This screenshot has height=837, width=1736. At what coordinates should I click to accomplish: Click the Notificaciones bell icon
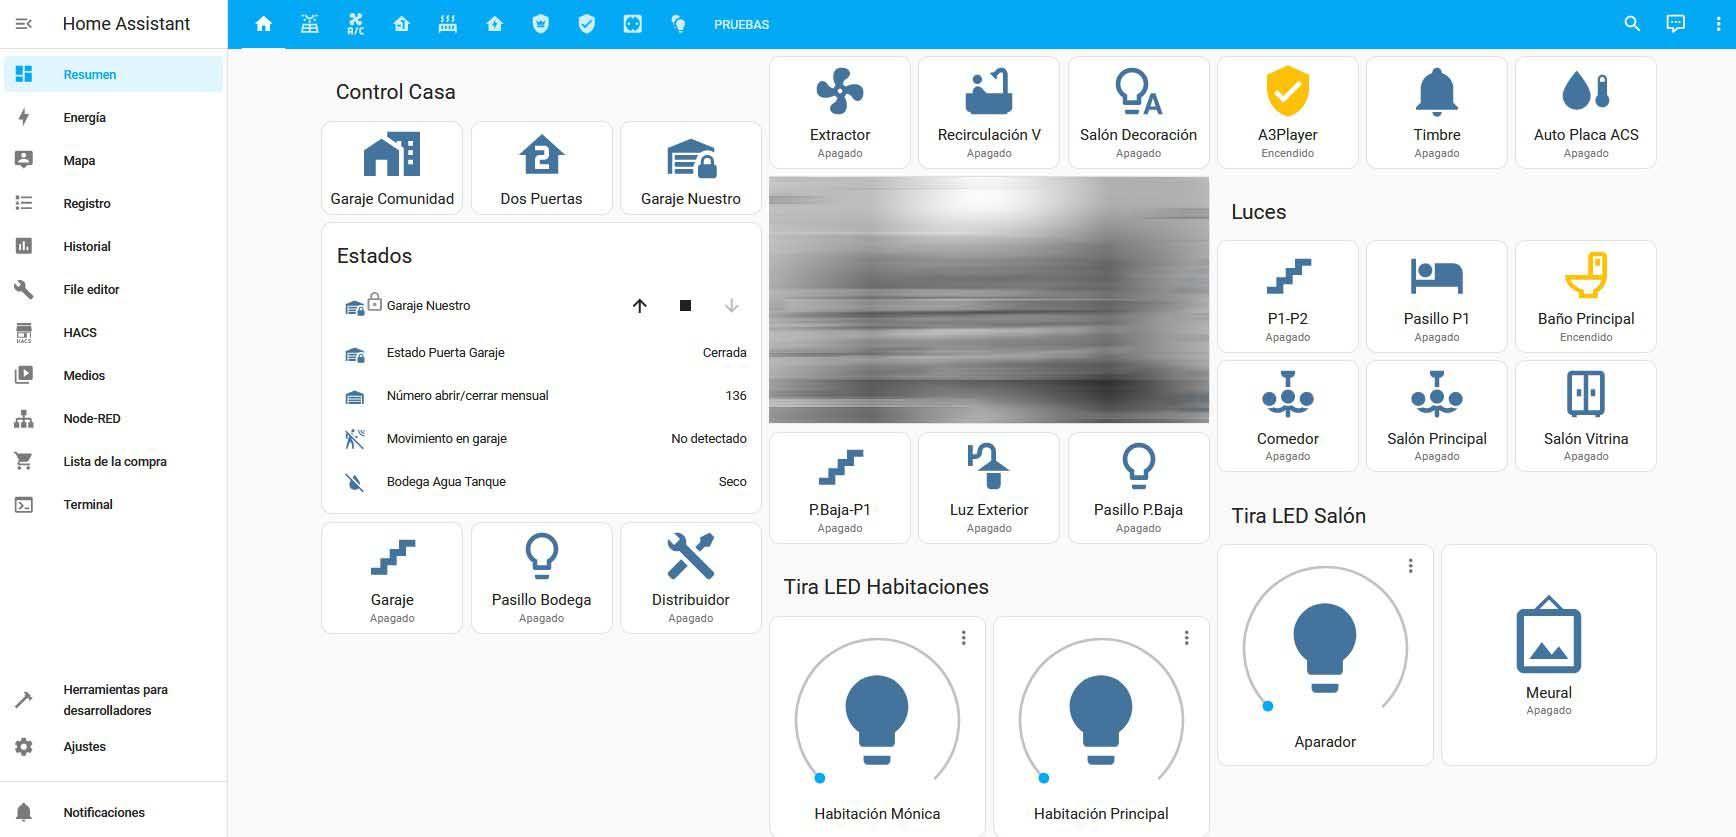click(24, 812)
